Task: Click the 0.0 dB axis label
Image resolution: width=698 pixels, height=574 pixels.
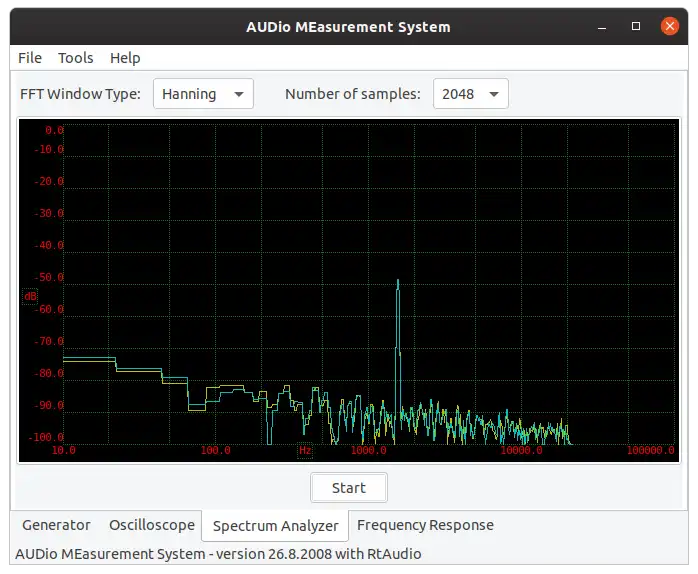Action: pos(54,130)
